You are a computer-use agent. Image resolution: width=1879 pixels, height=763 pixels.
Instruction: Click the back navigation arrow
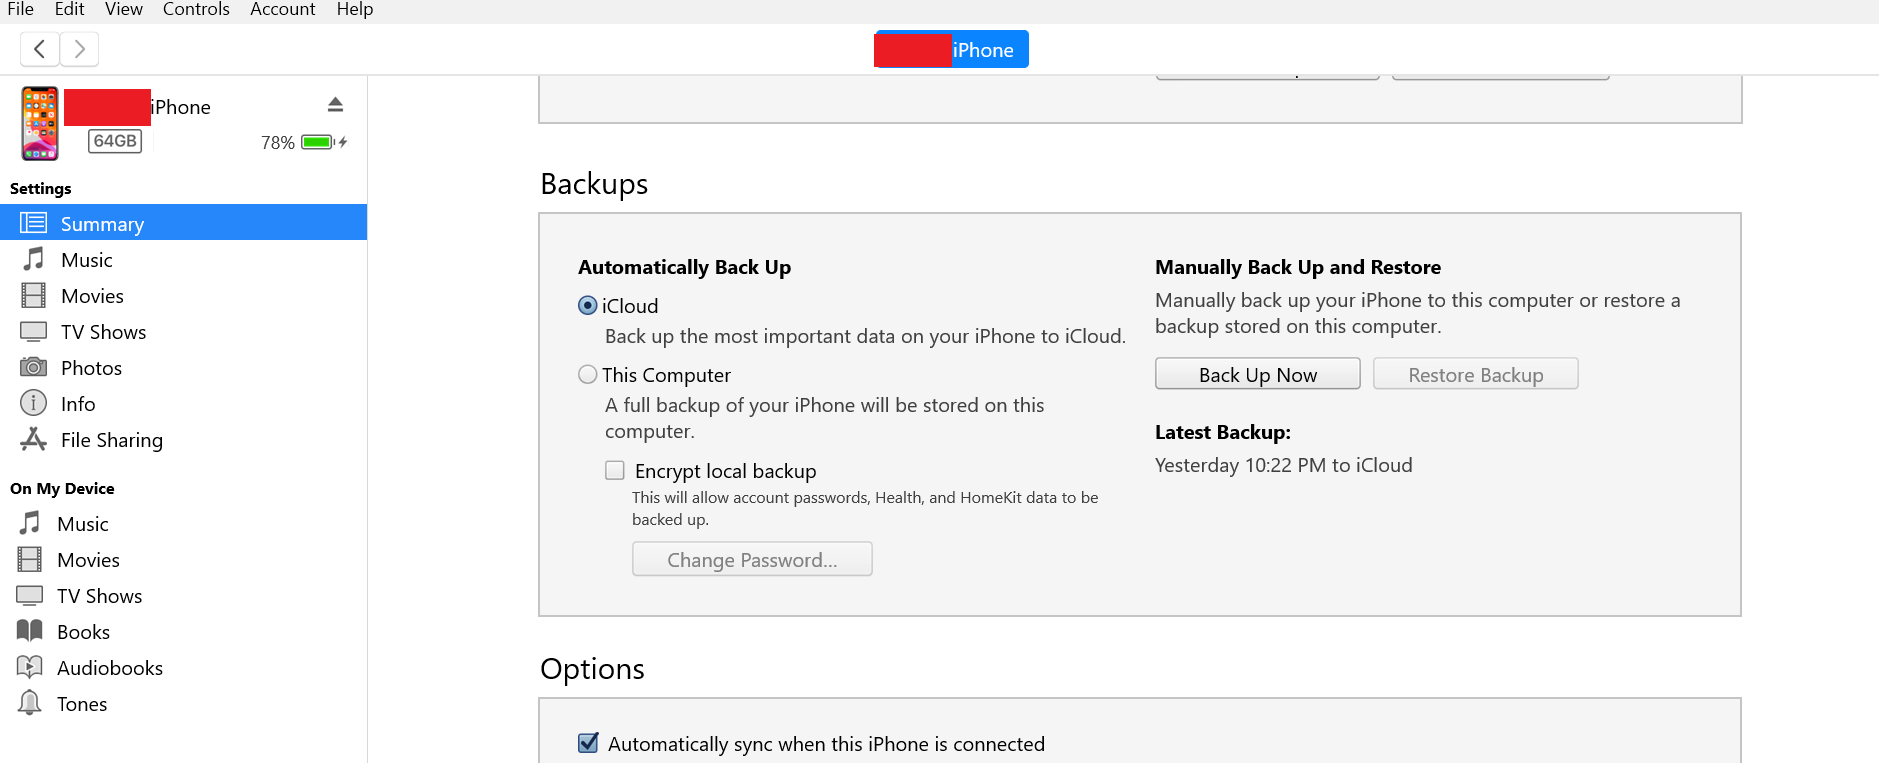tap(39, 49)
